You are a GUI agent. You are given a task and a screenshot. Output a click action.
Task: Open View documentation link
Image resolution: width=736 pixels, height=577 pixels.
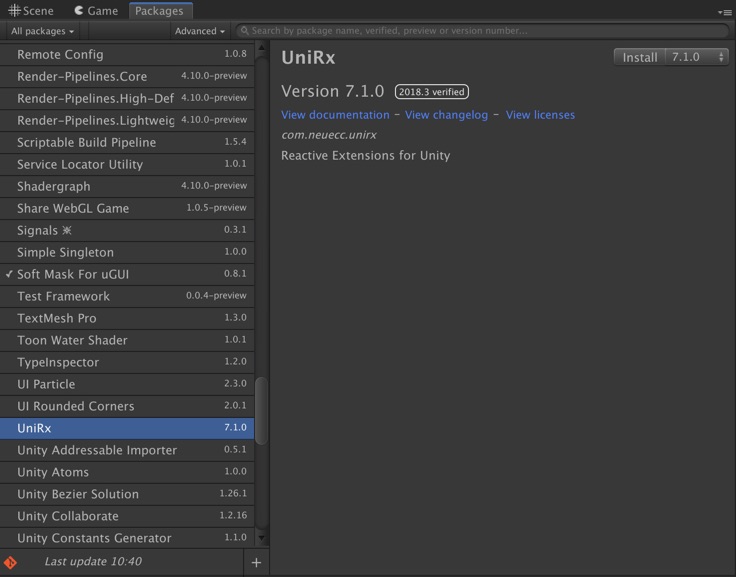[335, 115]
